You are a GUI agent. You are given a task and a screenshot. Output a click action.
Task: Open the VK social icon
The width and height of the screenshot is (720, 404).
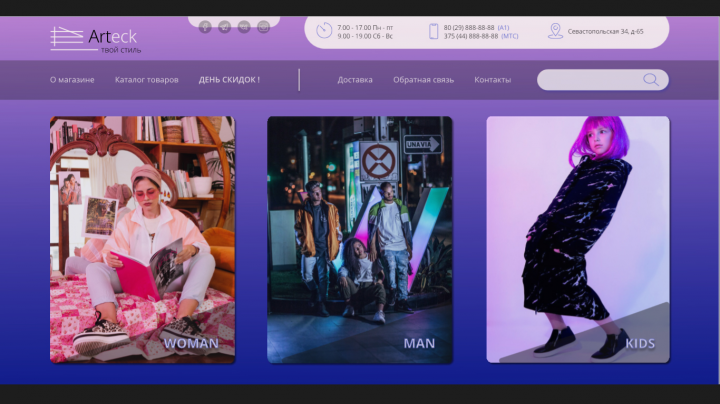[x=244, y=27]
